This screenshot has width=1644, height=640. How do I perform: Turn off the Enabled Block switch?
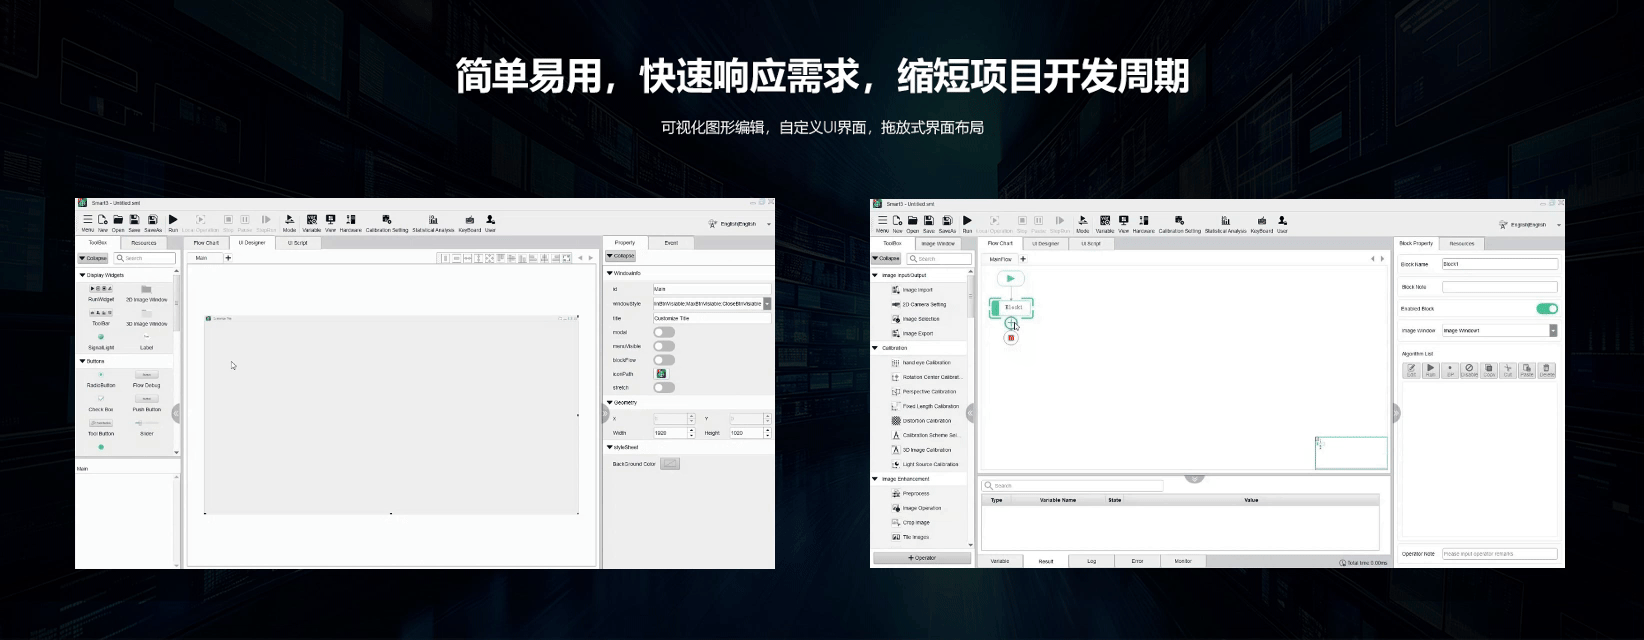coord(1546,309)
